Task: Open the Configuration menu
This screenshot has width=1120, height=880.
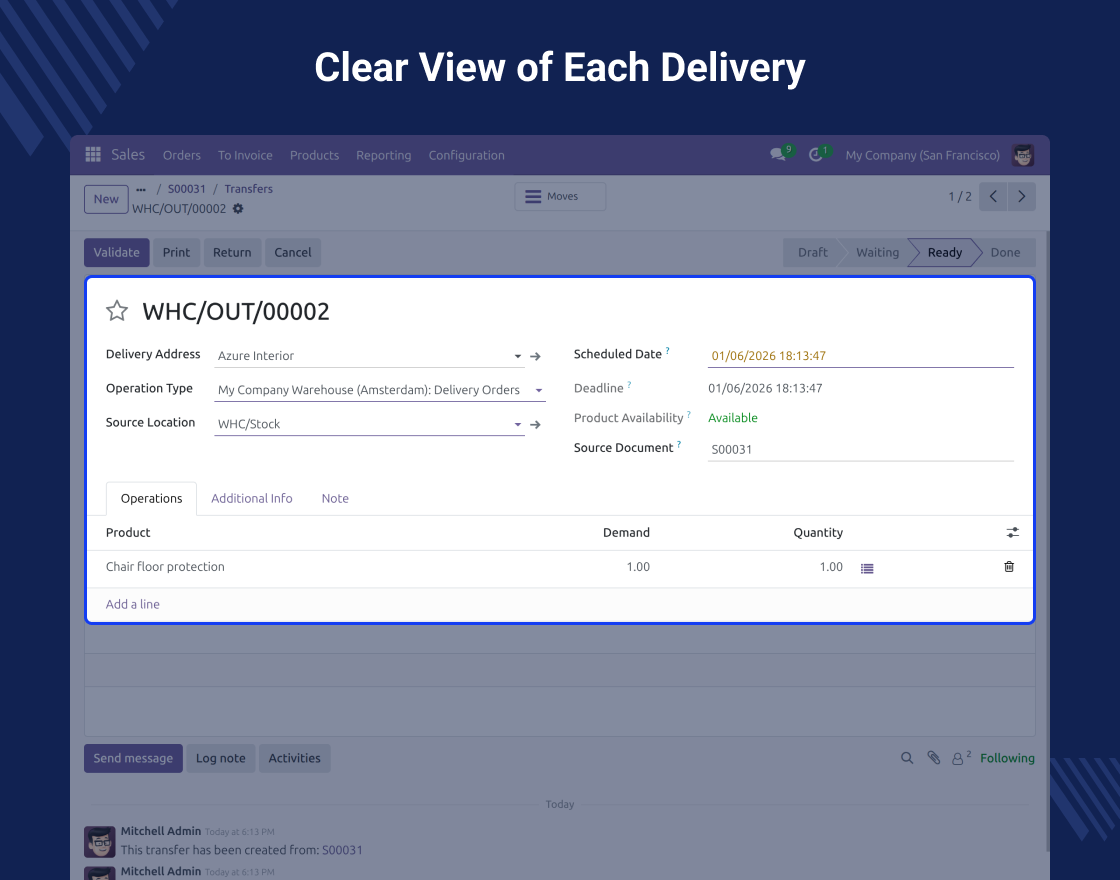Action: tap(466, 155)
